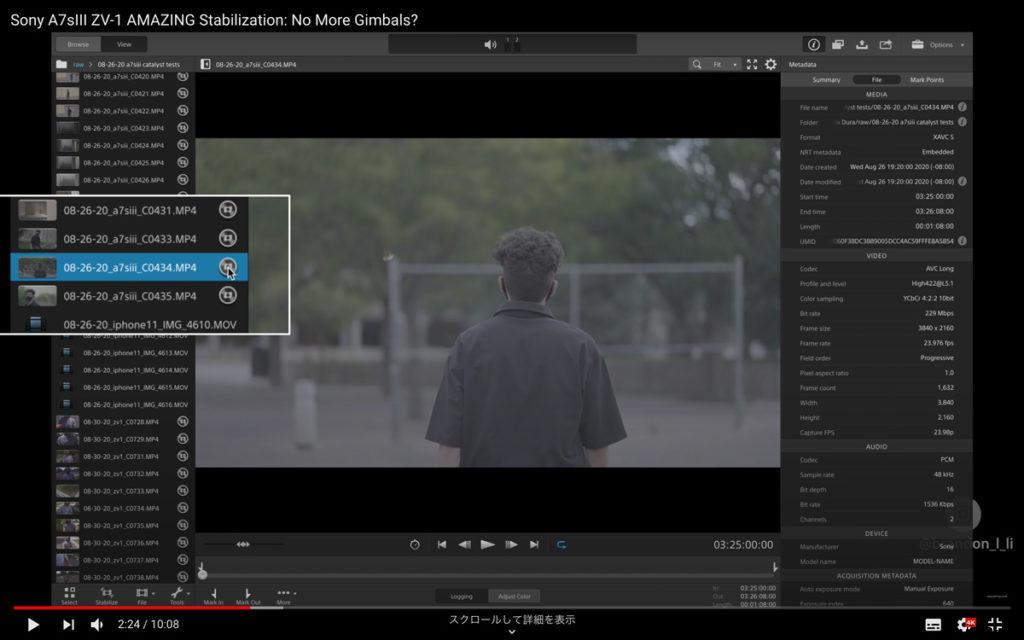The width and height of the screenshot is (1024, 640).
Task: Click the YouTube red progress bar
Action: coord(130,607)
